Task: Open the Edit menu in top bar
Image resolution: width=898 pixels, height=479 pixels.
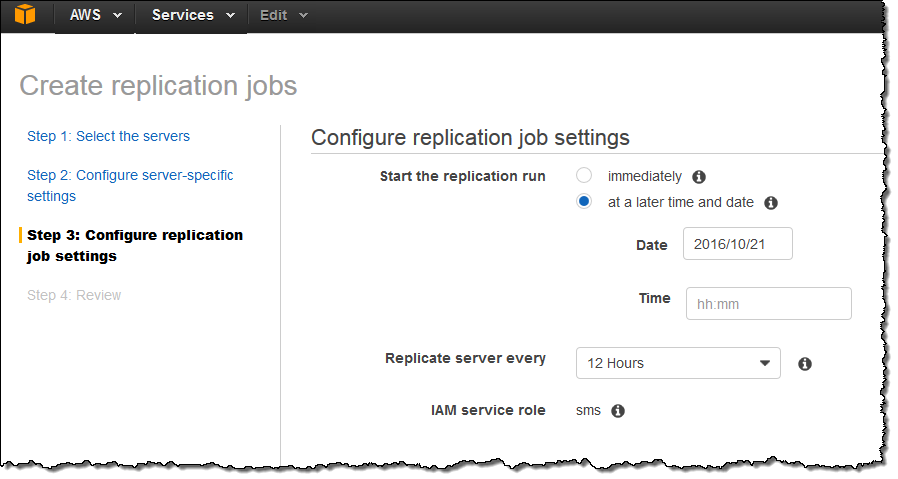Action: 283,15
